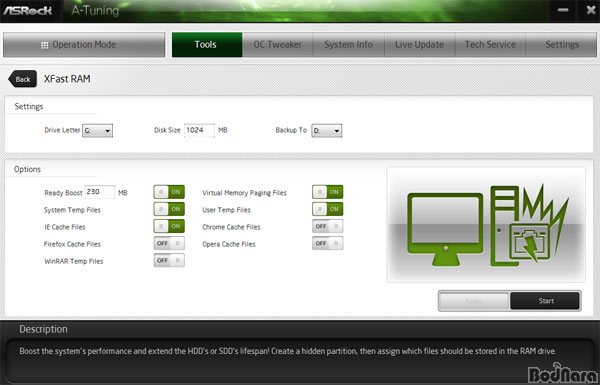Close the A-Tuning window
The width and height of the screenshot is (600, 385).
click(x=590, y=10)
